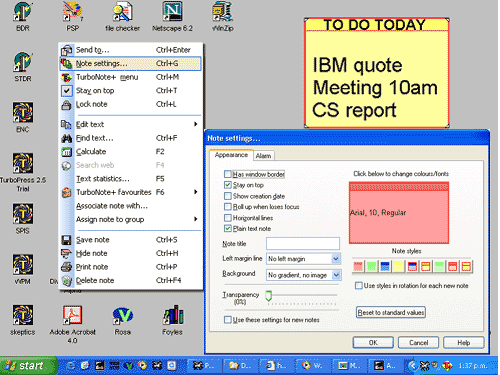The width and height of the screenshot is (500, 375).
Task: Choose Find text... menu item
Action: 131,138
